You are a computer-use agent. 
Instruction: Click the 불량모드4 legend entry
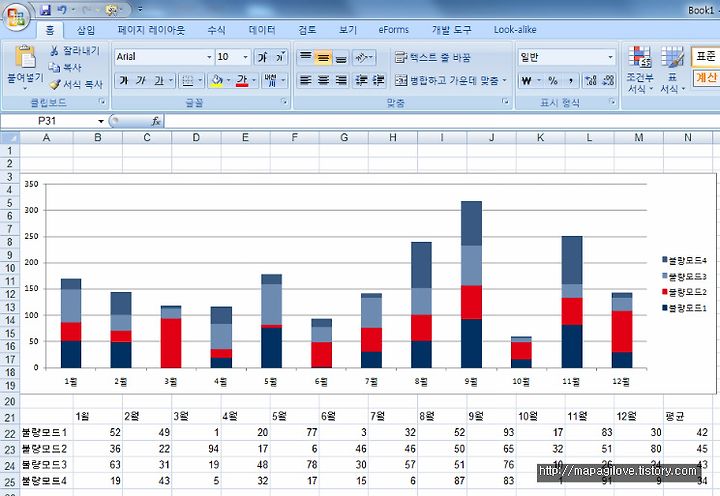[684, 260]
